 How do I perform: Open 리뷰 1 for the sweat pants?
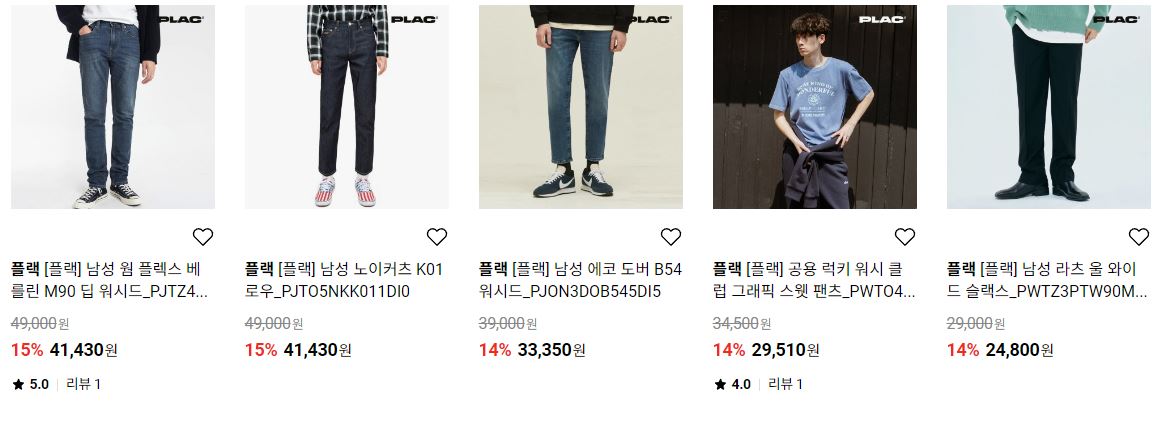(x=785, y=384)
